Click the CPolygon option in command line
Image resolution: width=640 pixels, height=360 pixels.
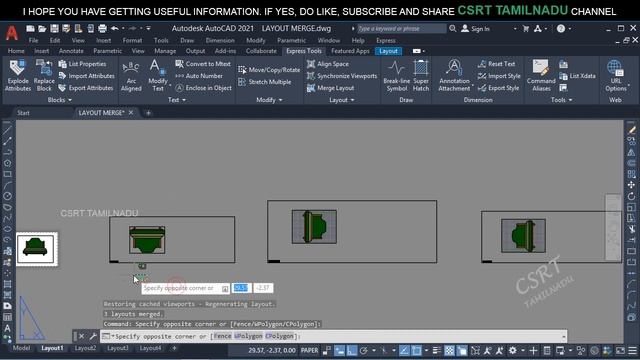[279, 336]
